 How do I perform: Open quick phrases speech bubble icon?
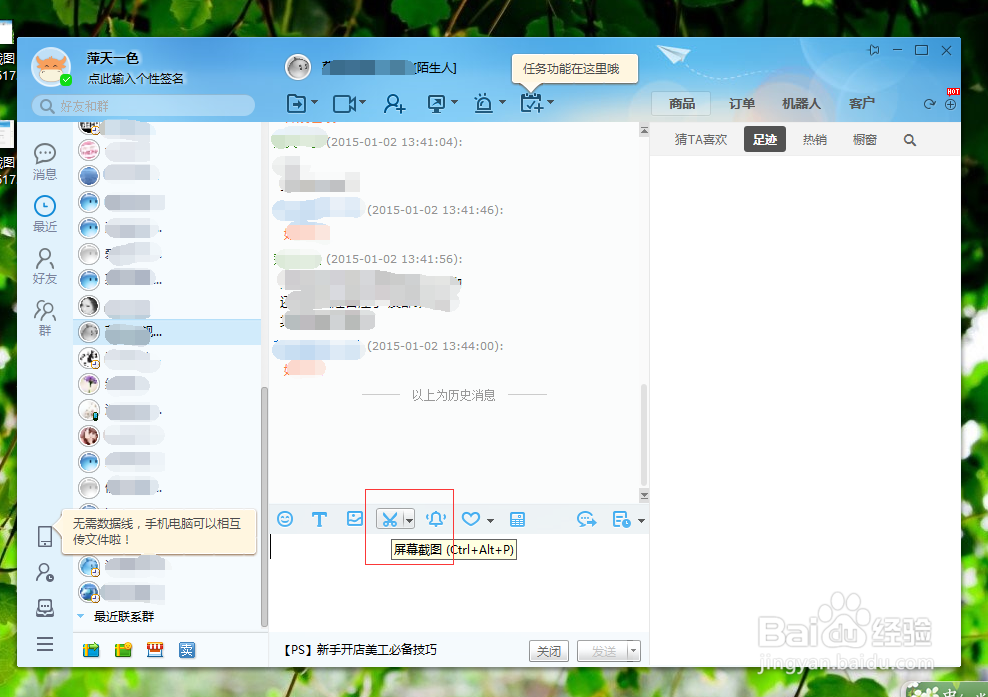pyautogui.click(x=586, y=519)
